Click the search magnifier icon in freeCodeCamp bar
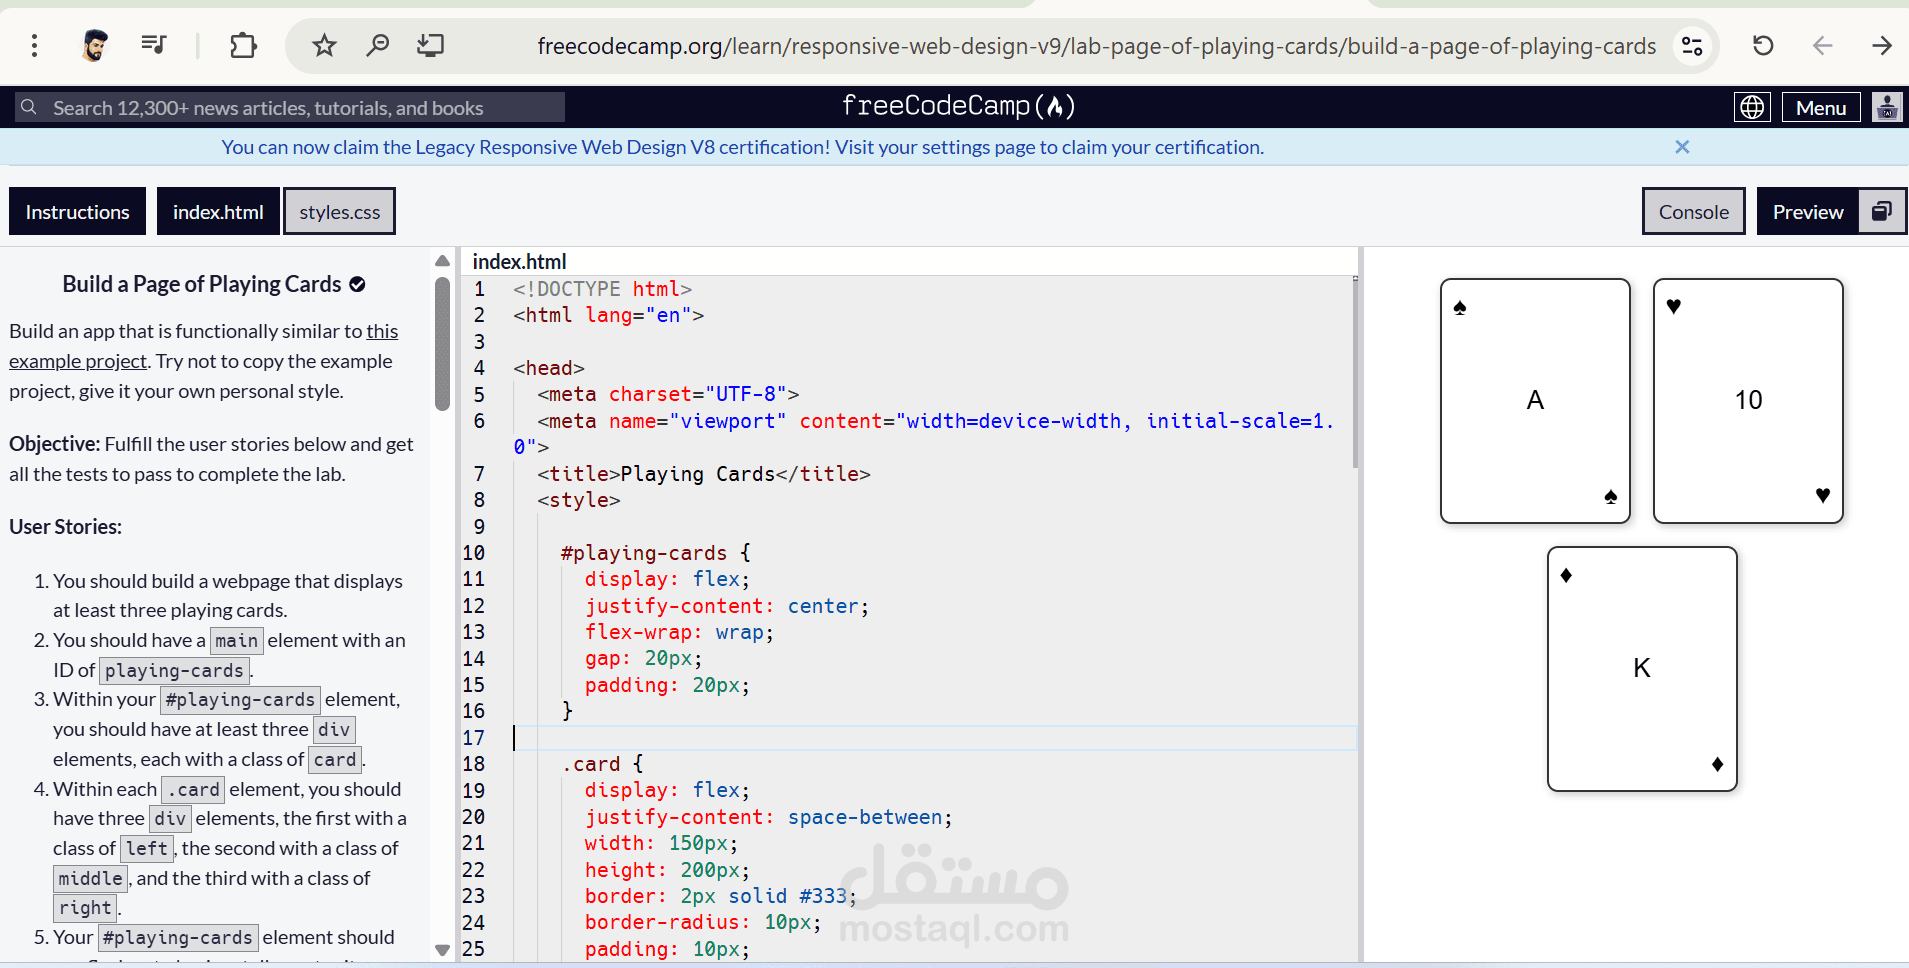This screenshot has height=968, width=1909. 29,107
